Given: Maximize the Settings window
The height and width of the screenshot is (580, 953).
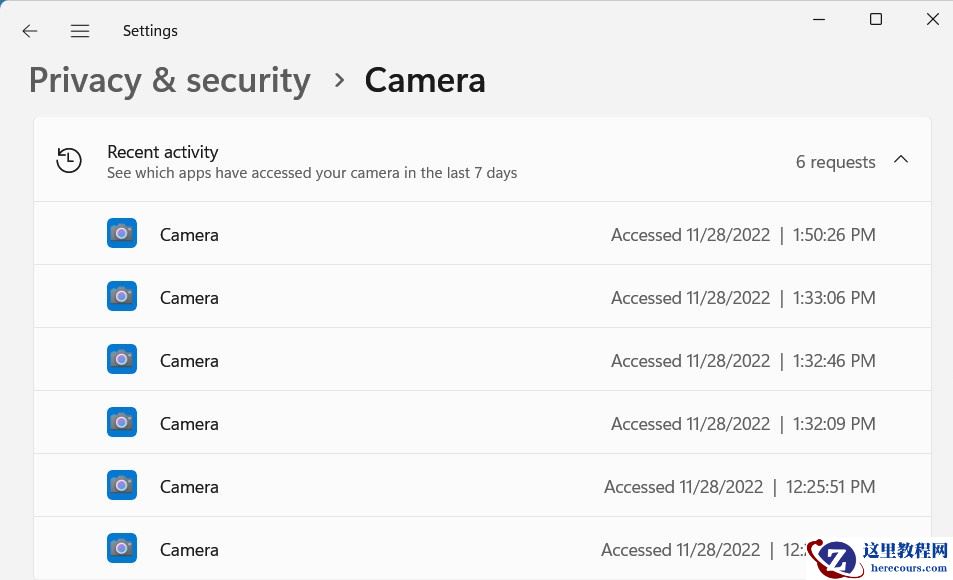Looking at the screenshot, I should [x=876, y=19].
